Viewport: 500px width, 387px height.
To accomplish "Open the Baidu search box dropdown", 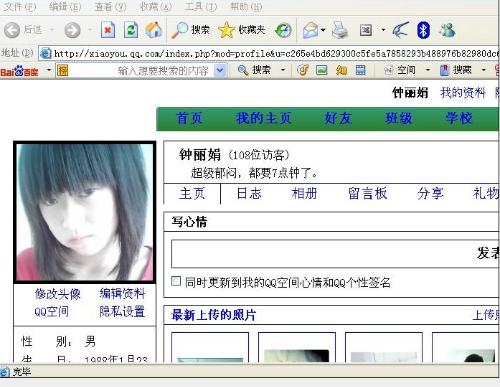I will point(220,70).
